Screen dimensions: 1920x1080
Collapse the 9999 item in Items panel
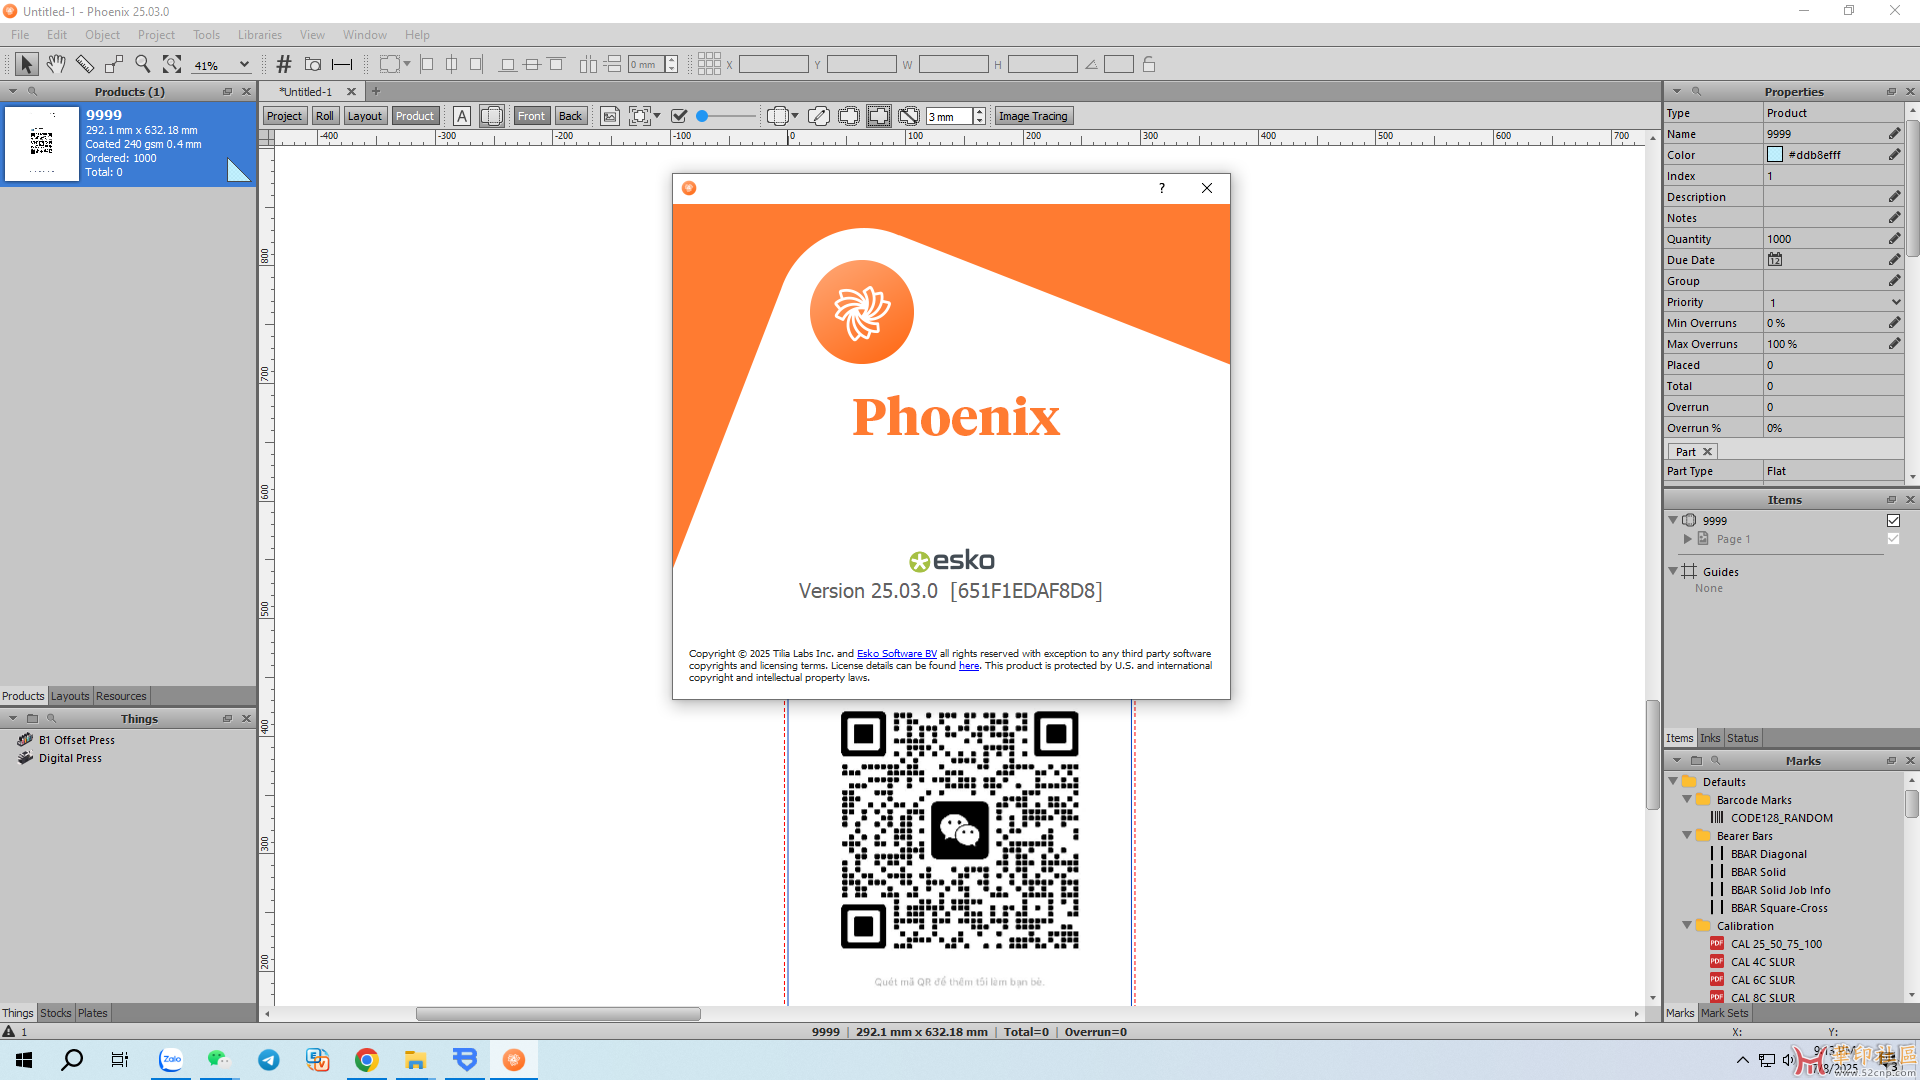1673,520
